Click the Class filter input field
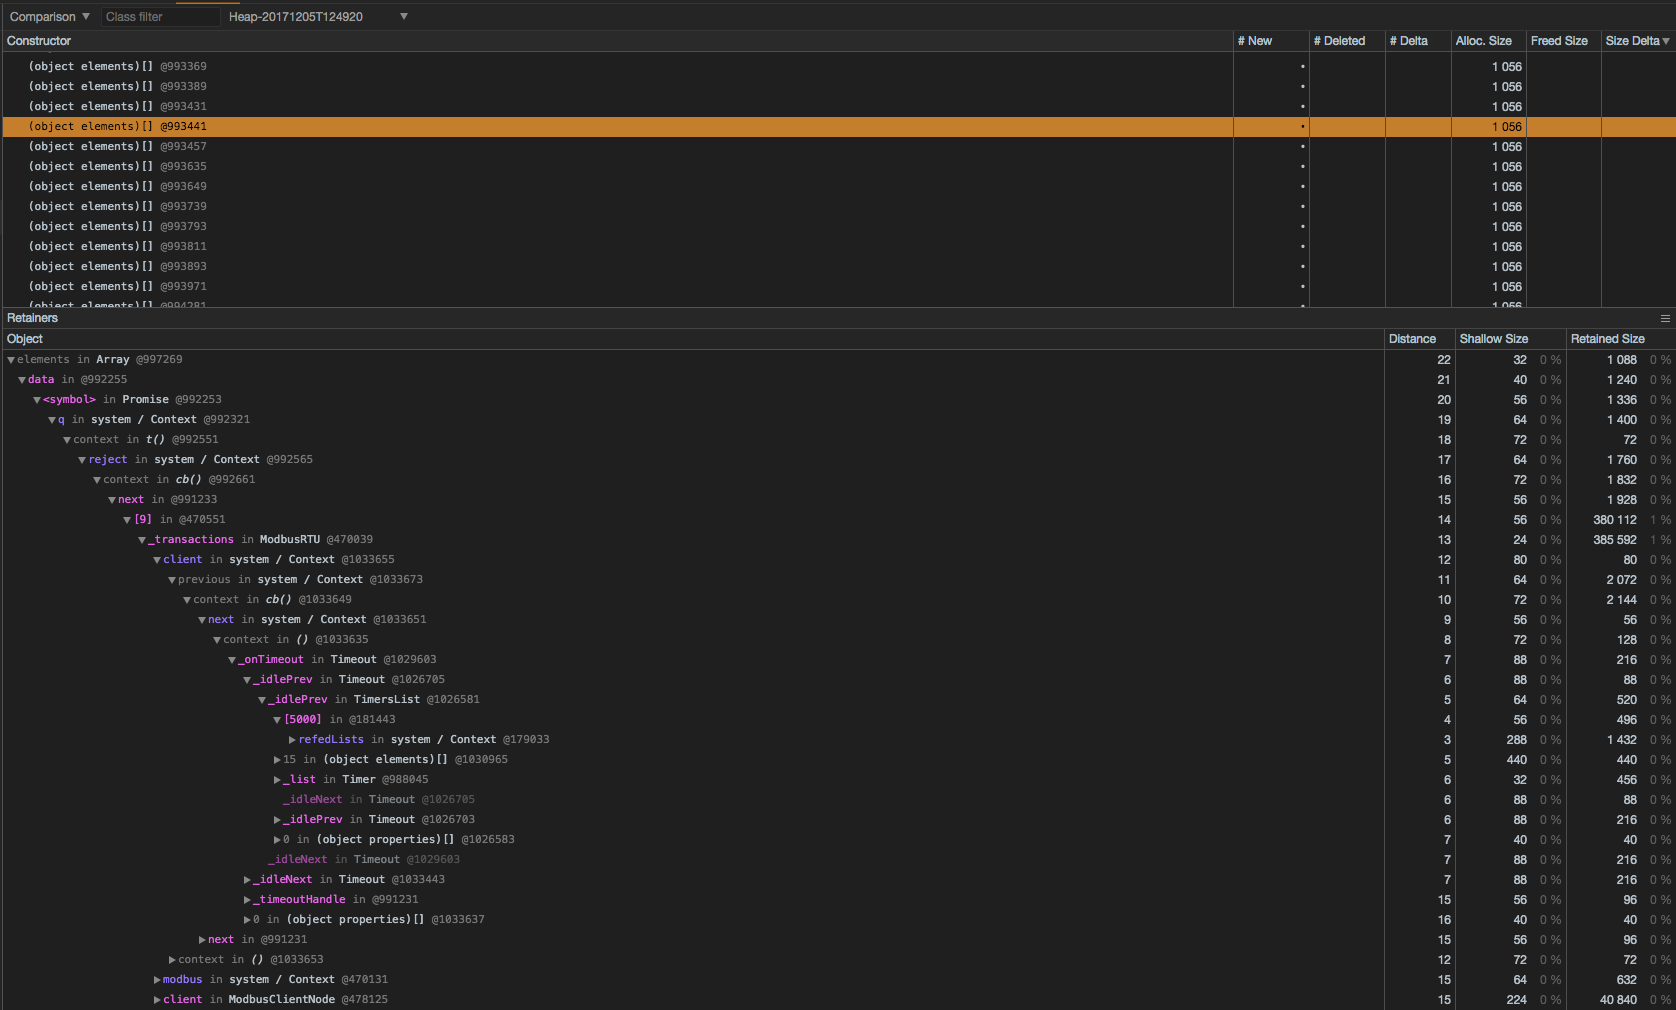The width and height of the screenshot is (1676, 1010). 160,16
